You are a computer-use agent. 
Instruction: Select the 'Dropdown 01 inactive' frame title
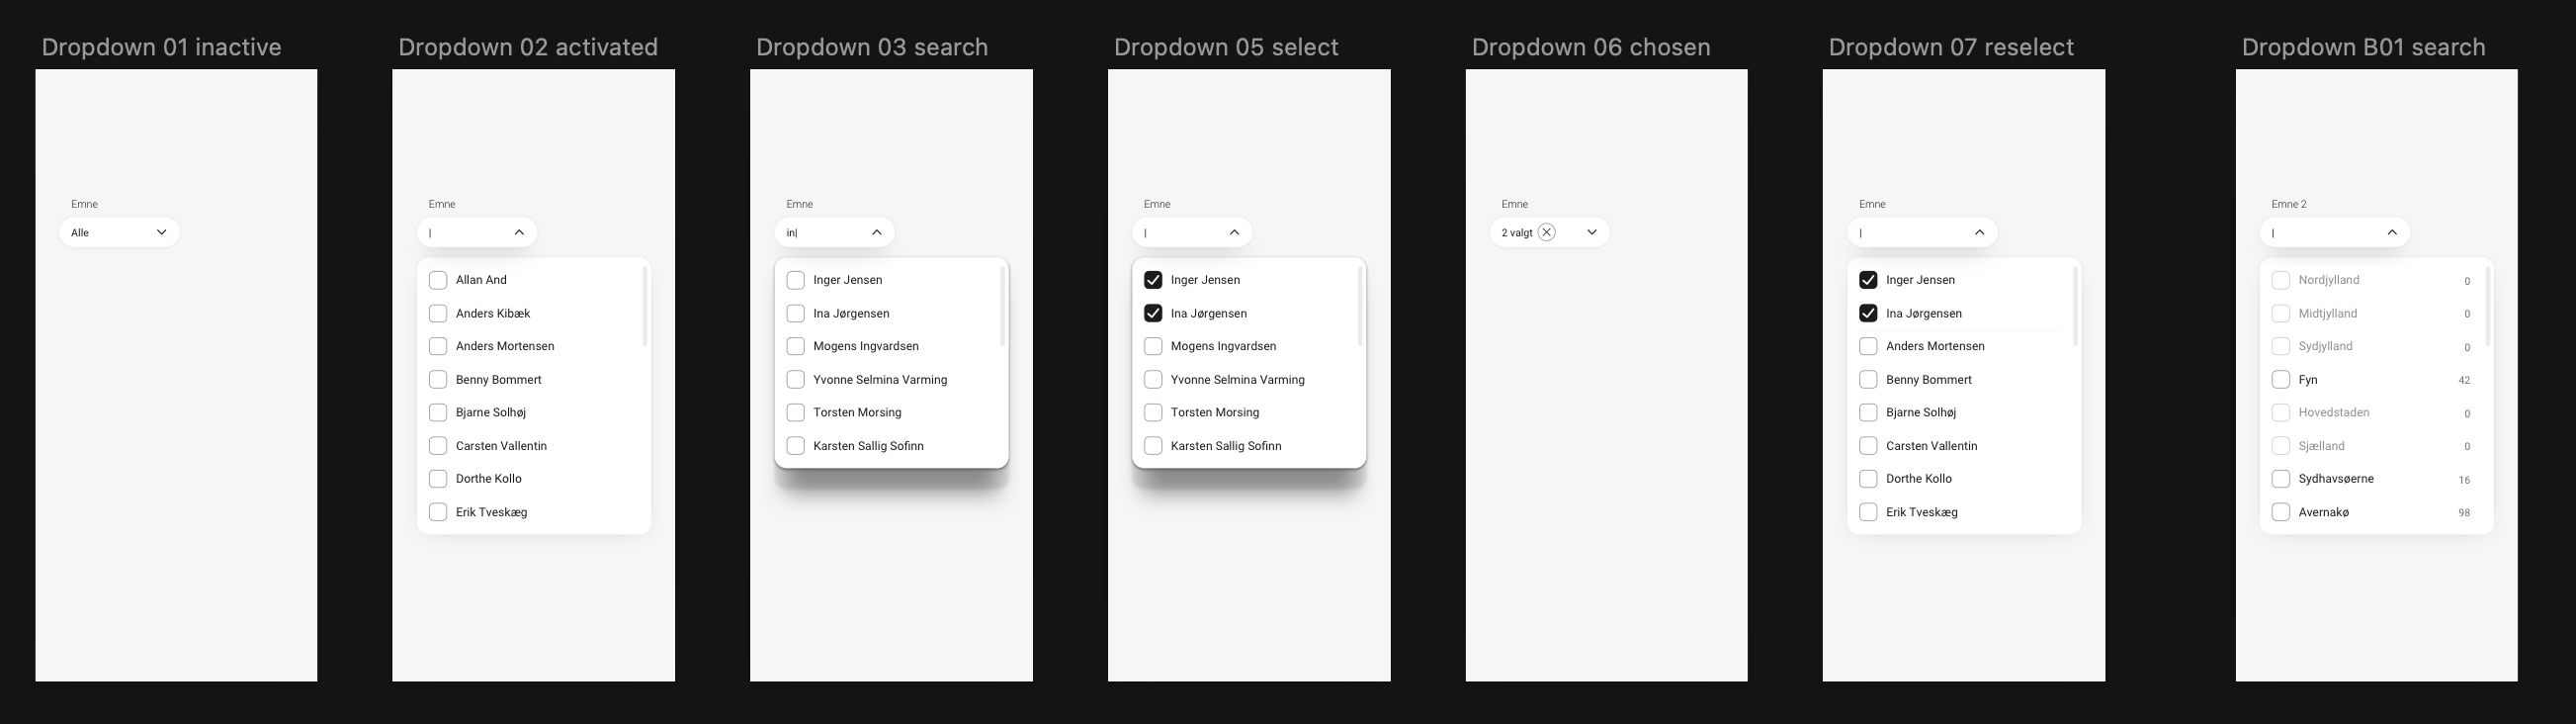[x=162, y=47]
